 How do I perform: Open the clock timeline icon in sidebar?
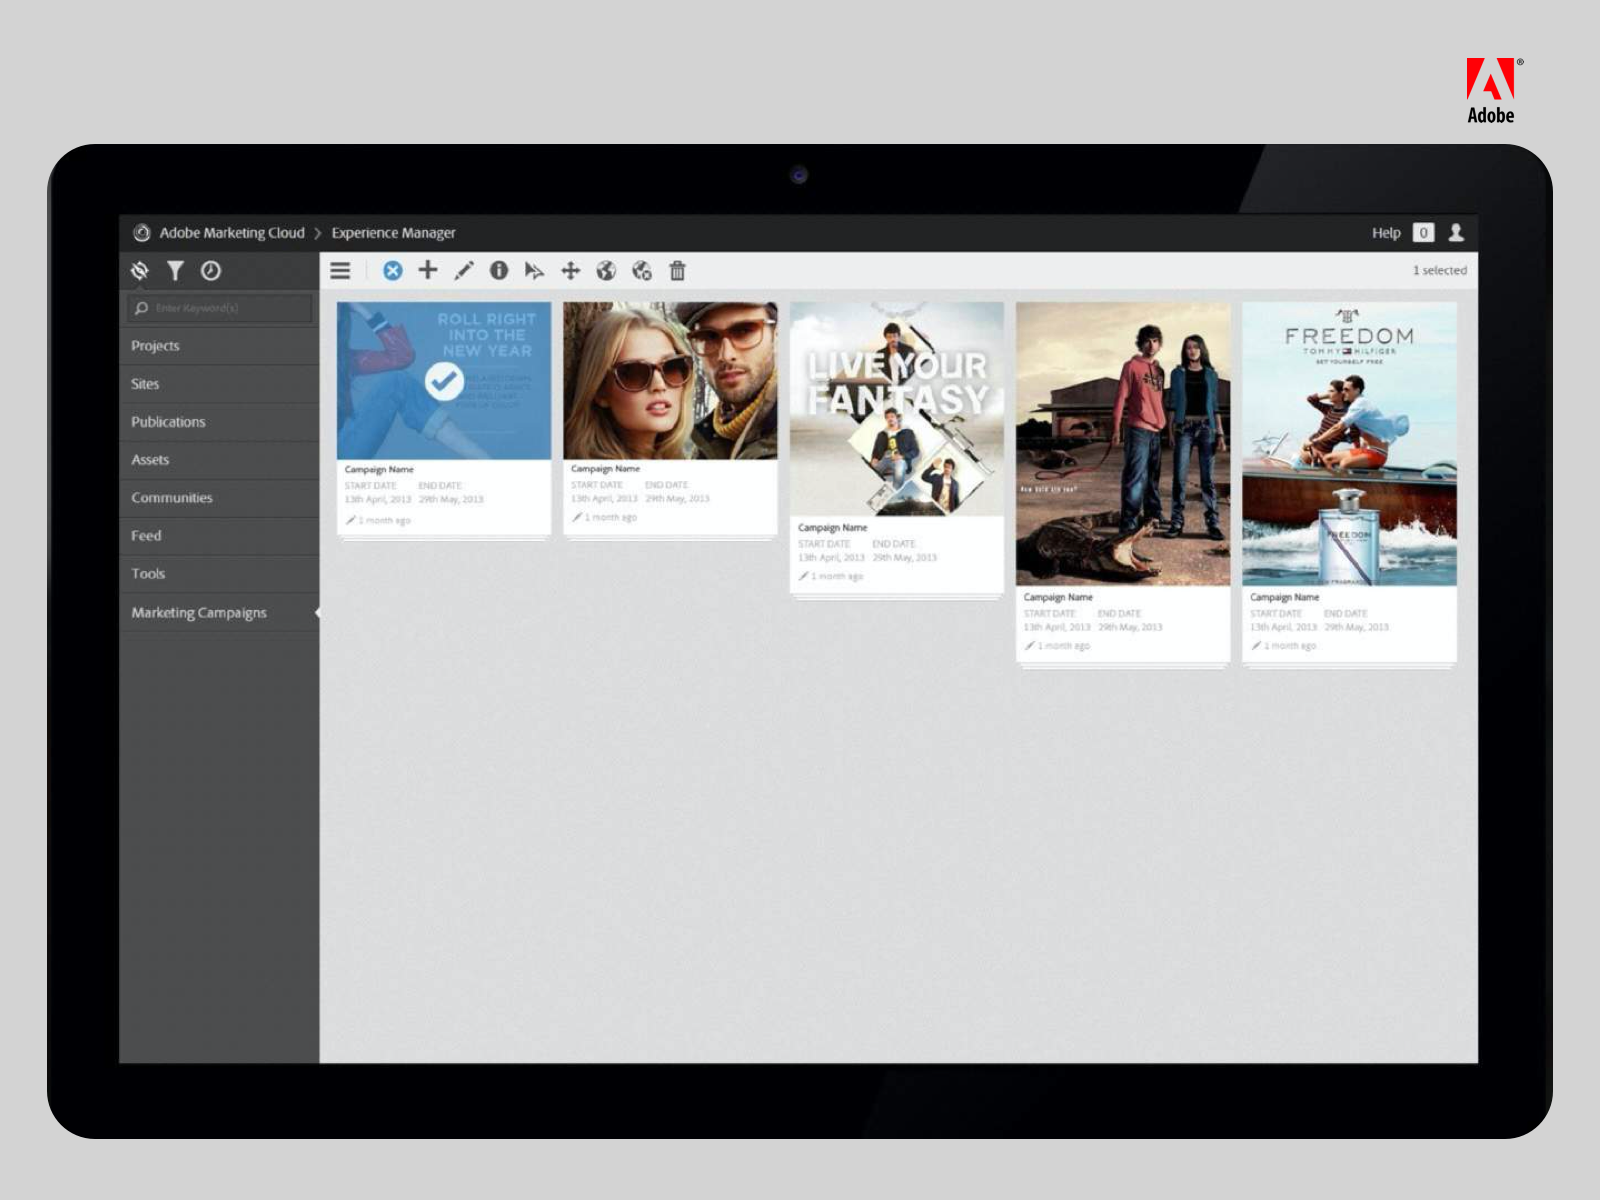coord(211,270)
